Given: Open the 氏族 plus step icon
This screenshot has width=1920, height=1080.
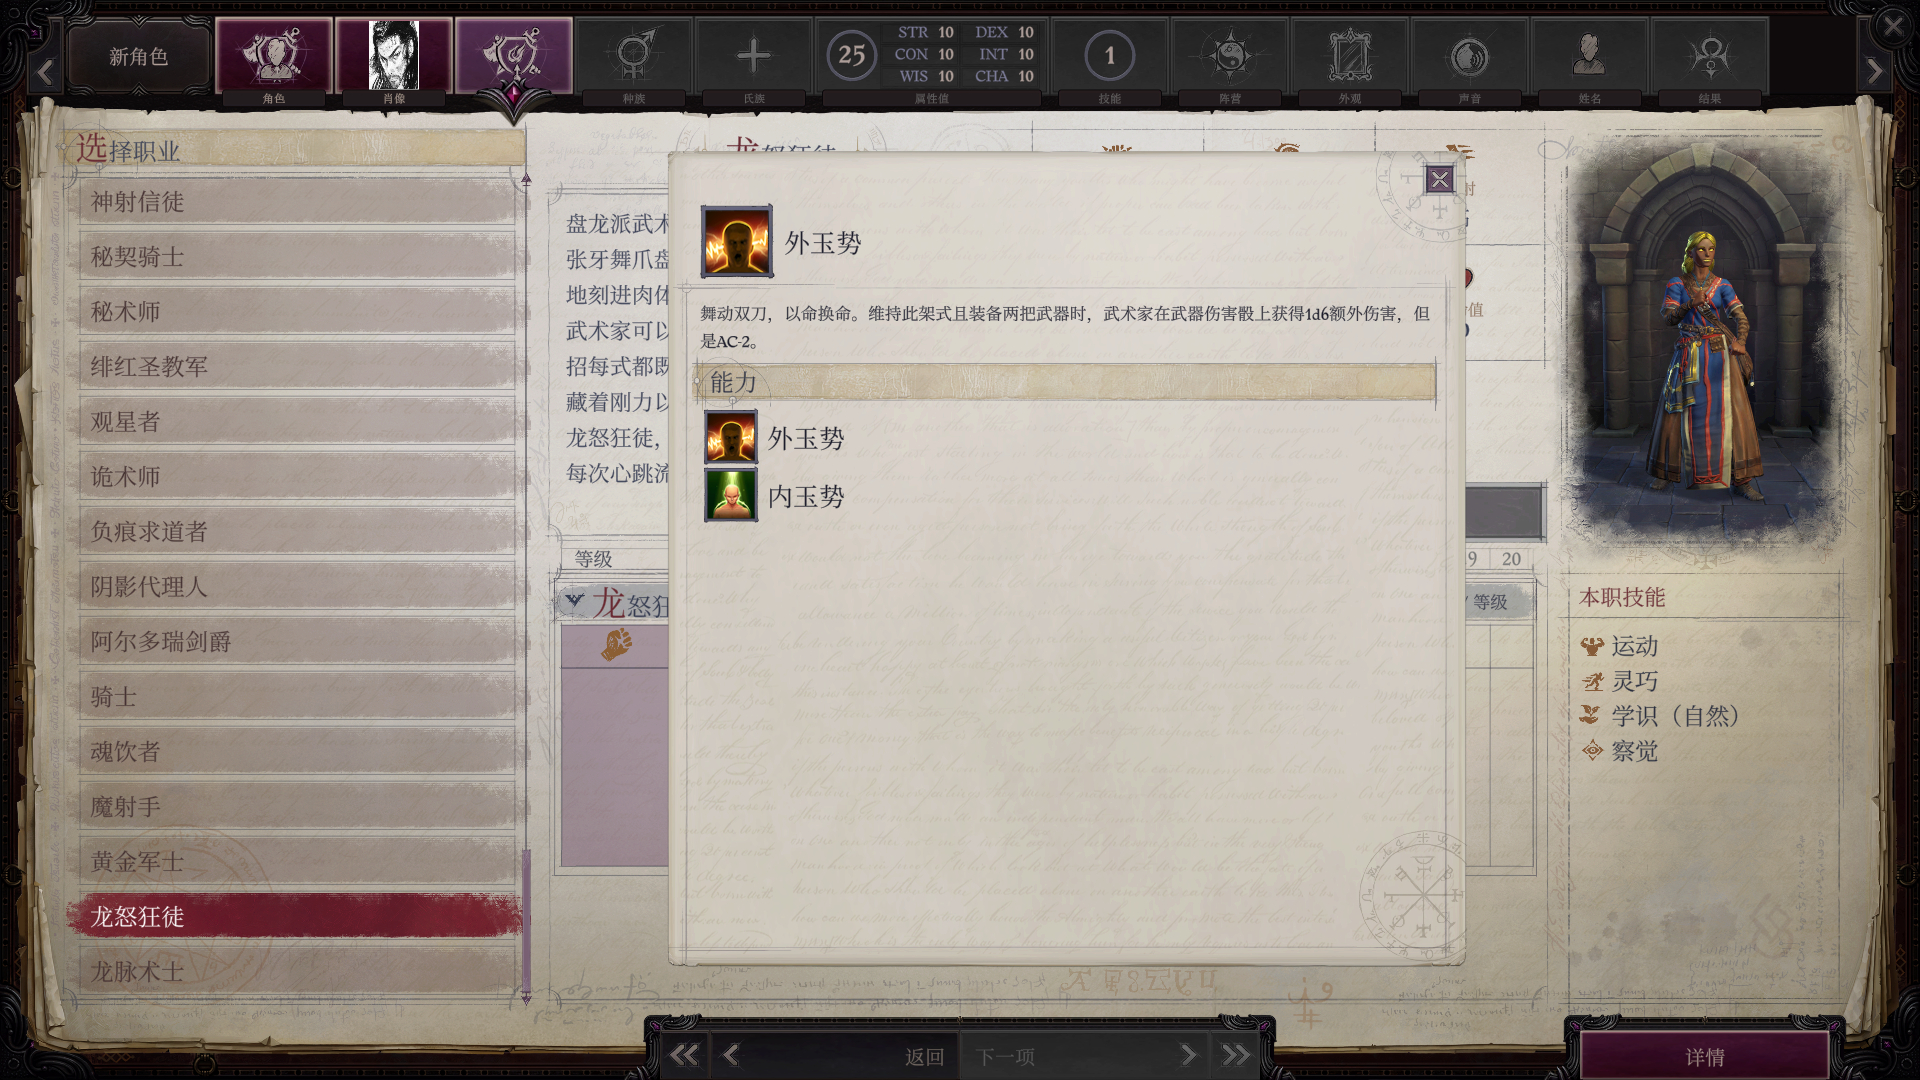Looking at the screenshot, I should pos(754,56).
